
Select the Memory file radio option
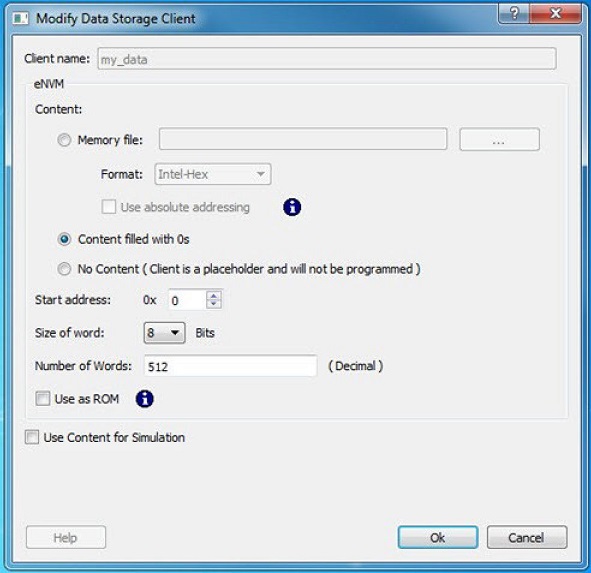click(64, 140)
